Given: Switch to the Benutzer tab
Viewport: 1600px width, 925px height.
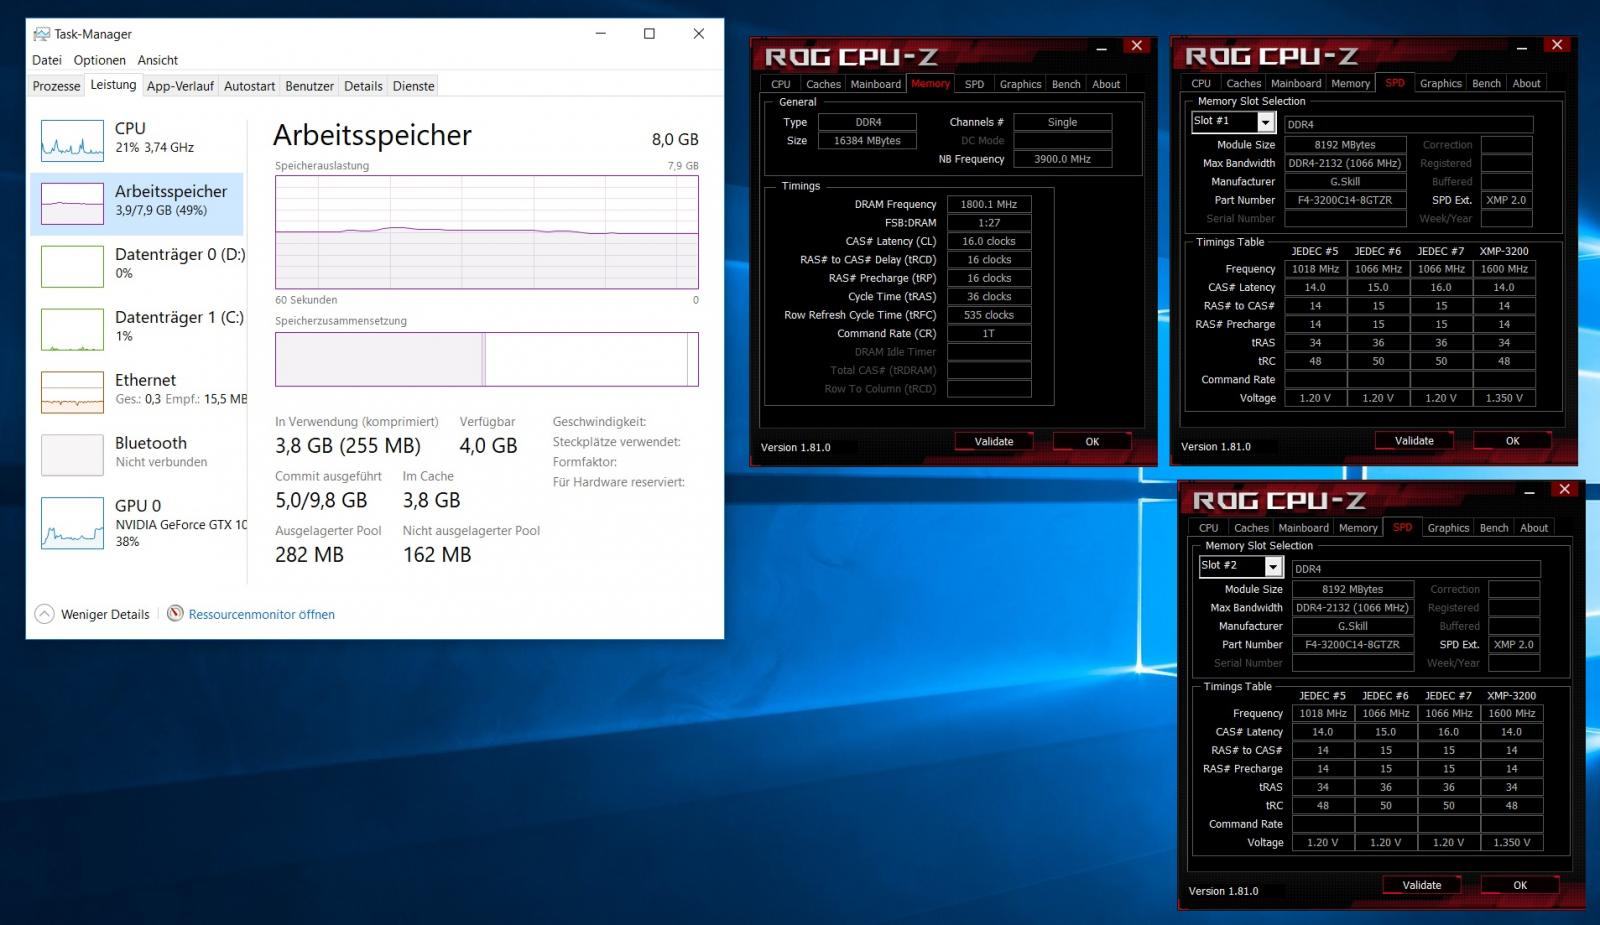Looking at the screenshot, I should [x=309, y=86].
